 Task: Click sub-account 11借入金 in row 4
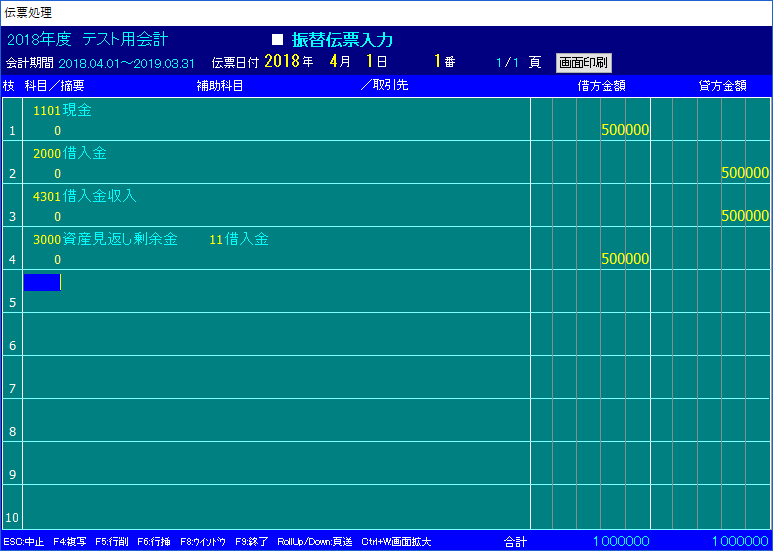239,239
